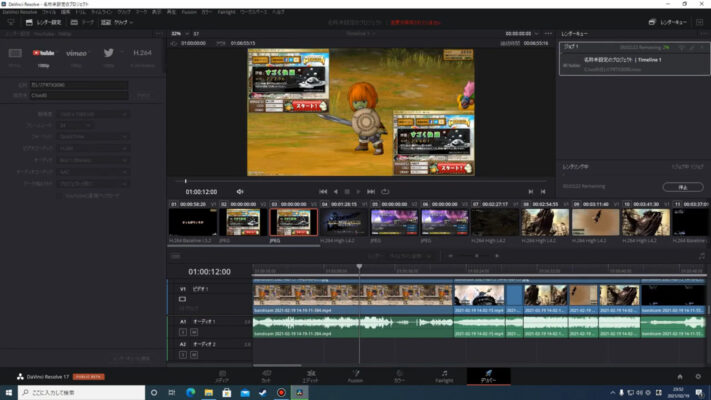Select the Vimeo render preset
This screenshot has height=400, width=711.
point(76,53)
